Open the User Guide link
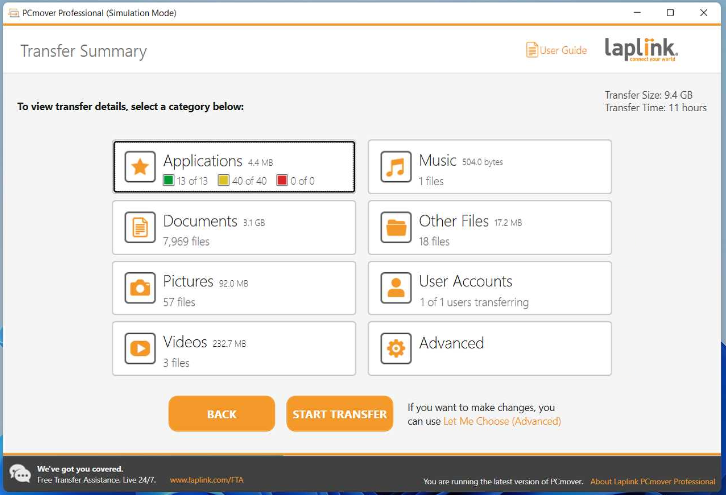 (x=563, y=50)
